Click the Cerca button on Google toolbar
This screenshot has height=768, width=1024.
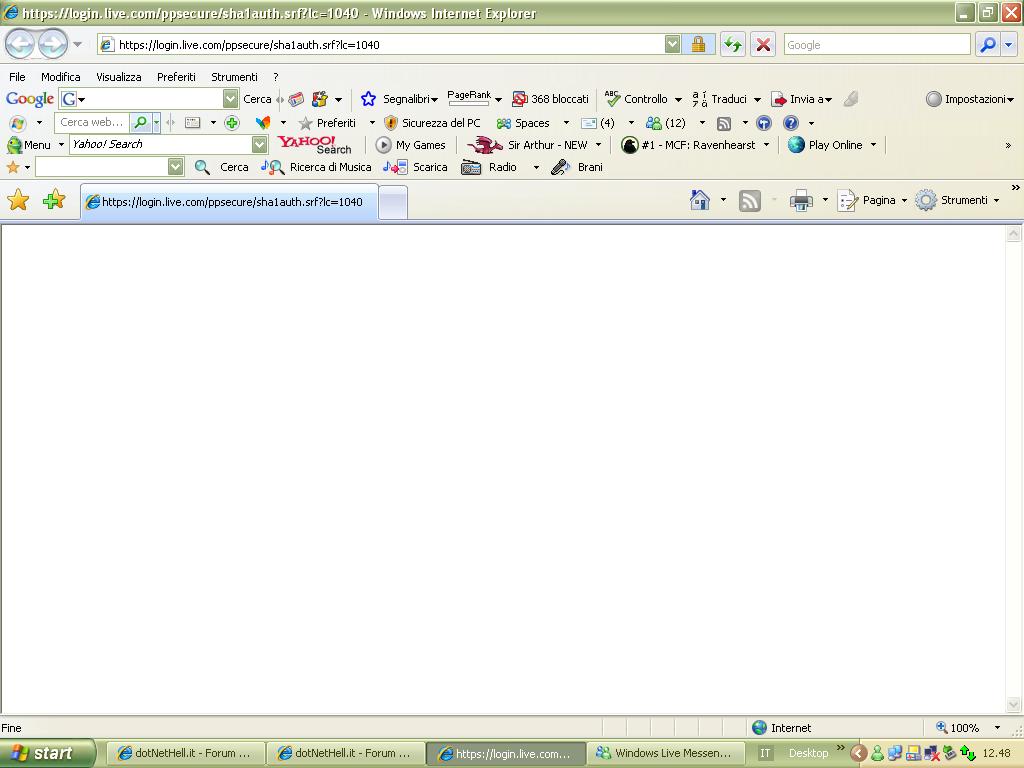point(257,99)
